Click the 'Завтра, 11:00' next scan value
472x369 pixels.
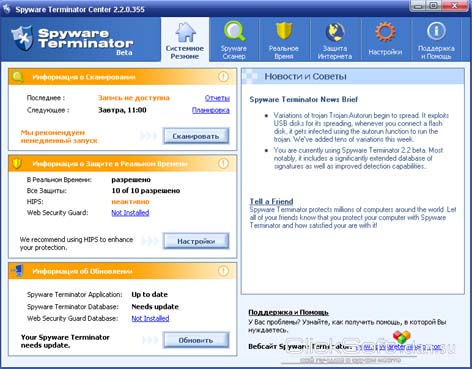[122, 110]
